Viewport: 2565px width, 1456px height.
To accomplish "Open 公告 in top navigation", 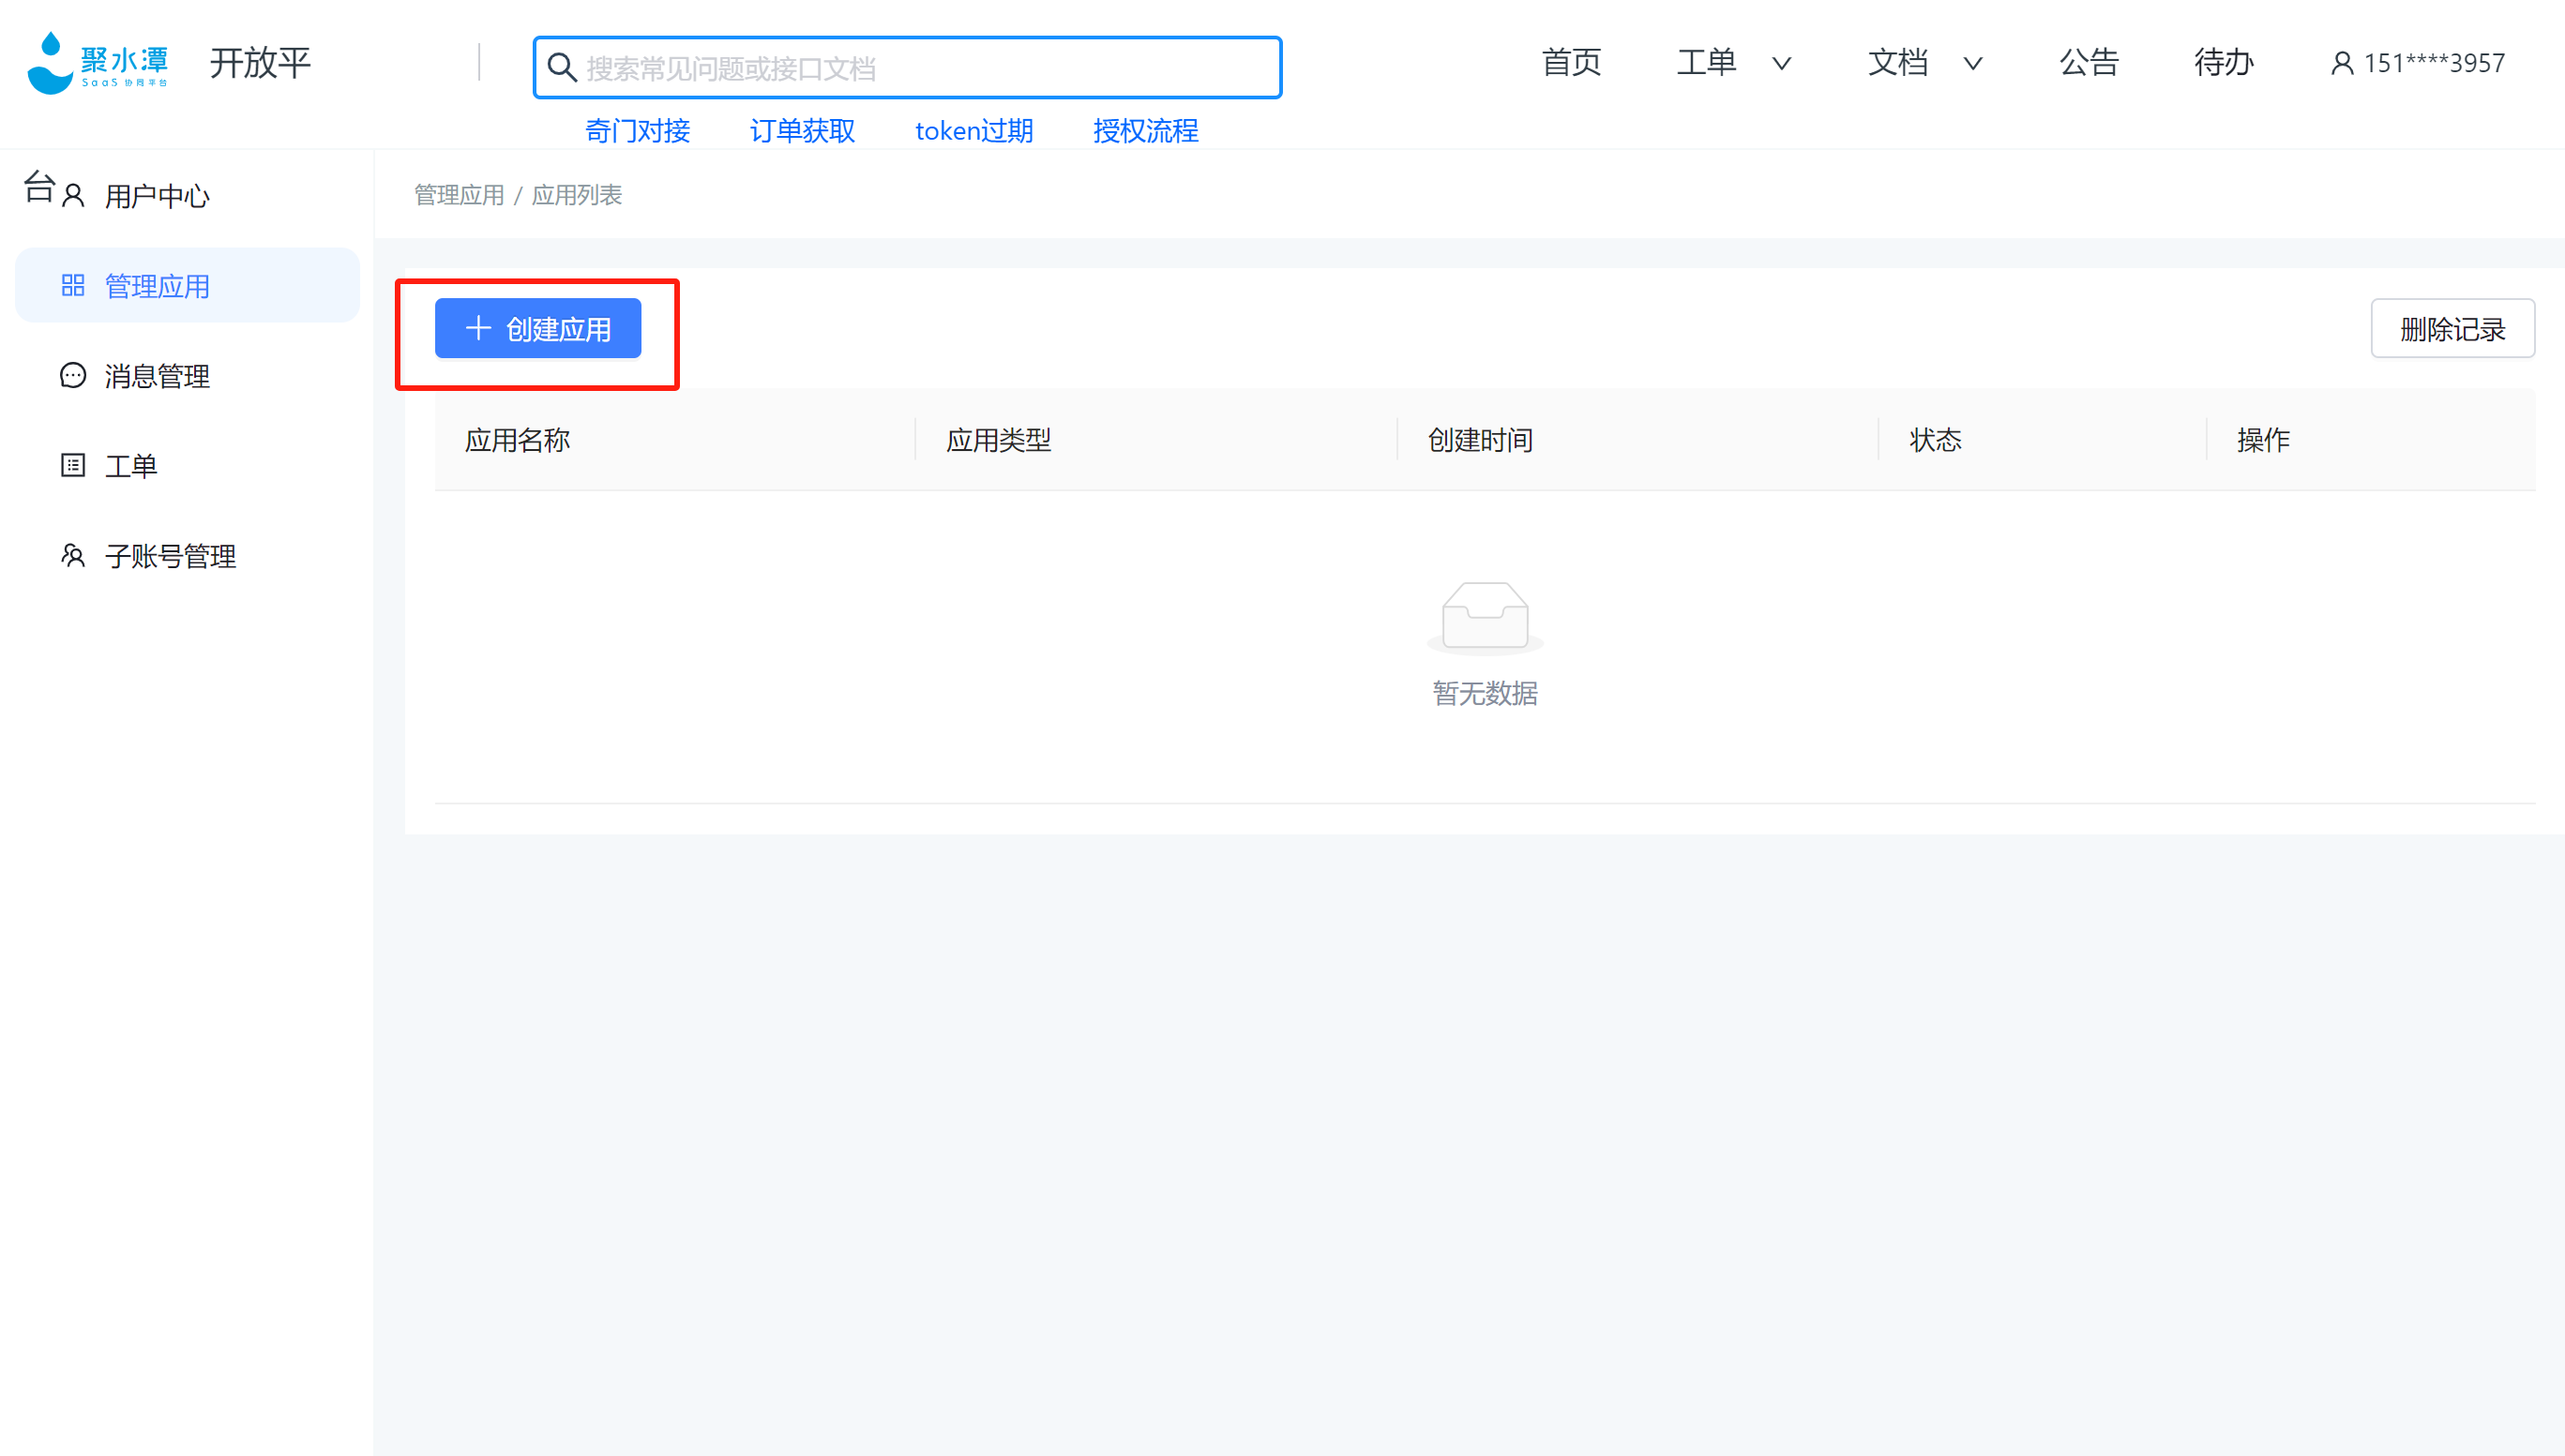I will pos(2088,63).
